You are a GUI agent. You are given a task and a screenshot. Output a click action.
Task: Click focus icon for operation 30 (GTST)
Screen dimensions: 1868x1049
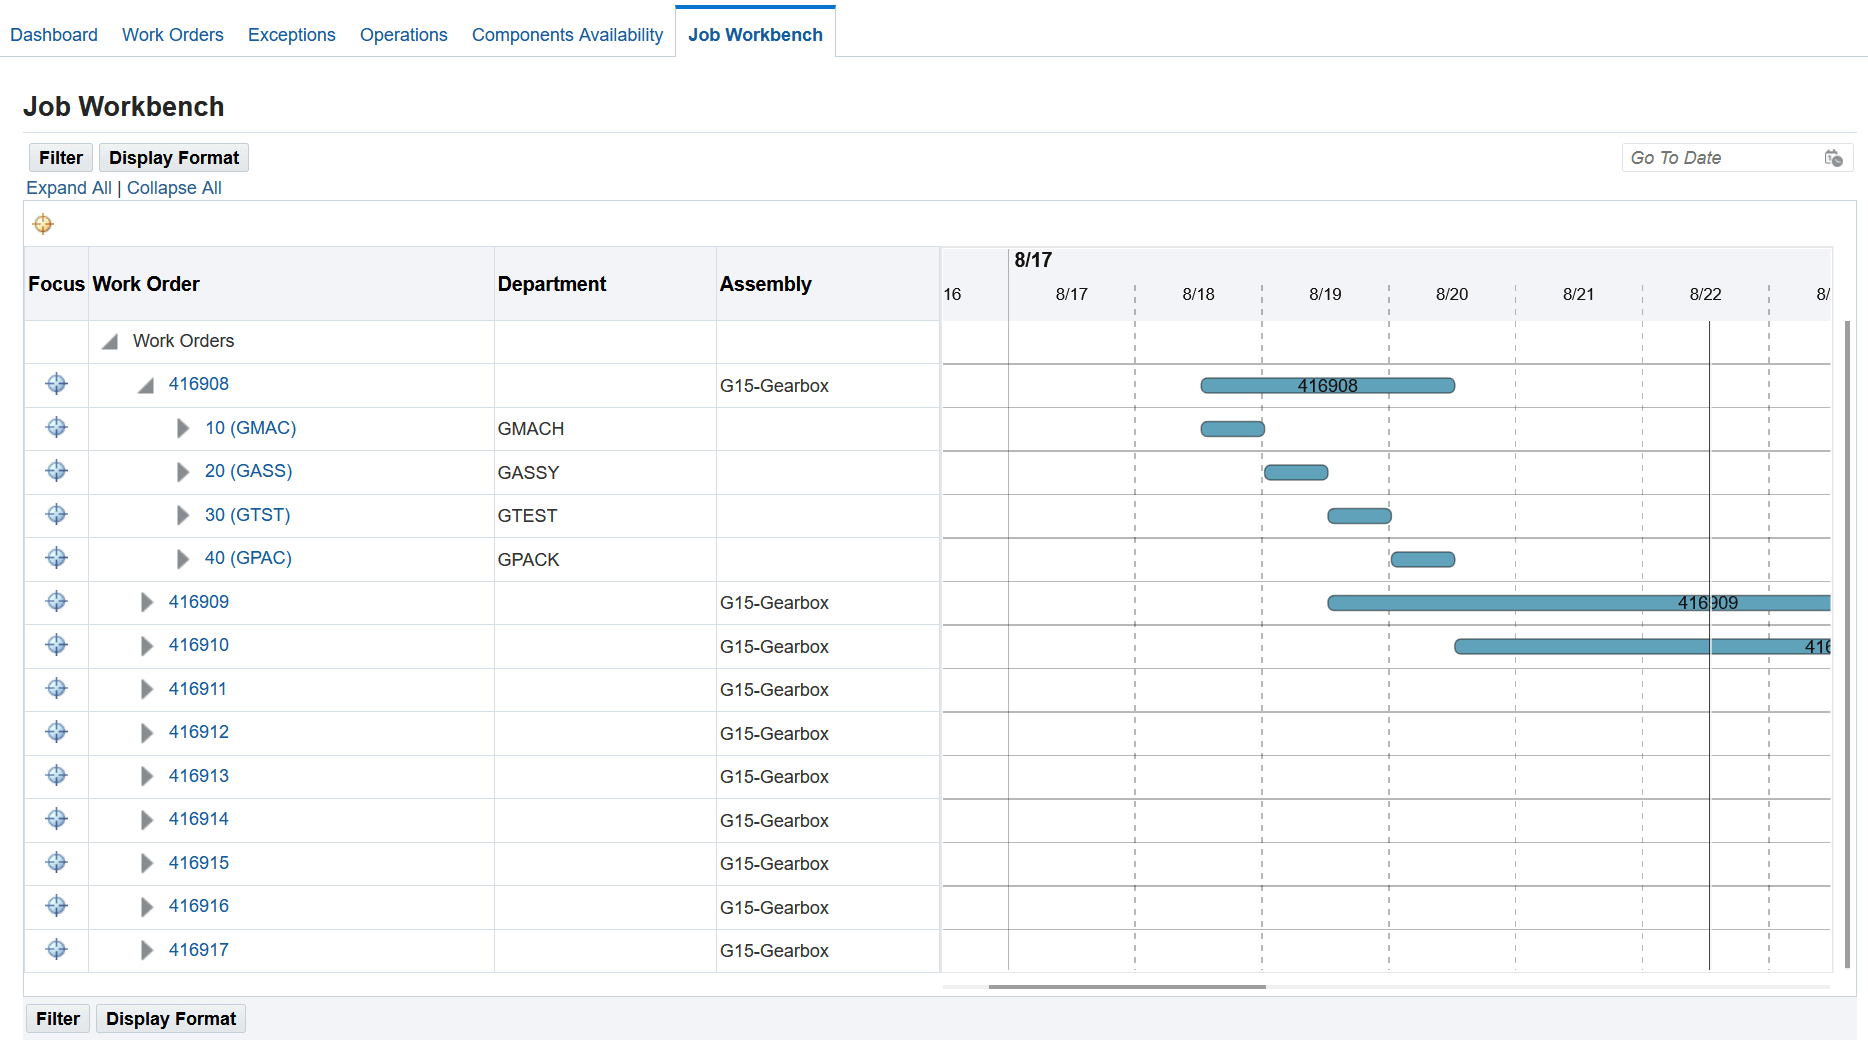pos(57,514)
